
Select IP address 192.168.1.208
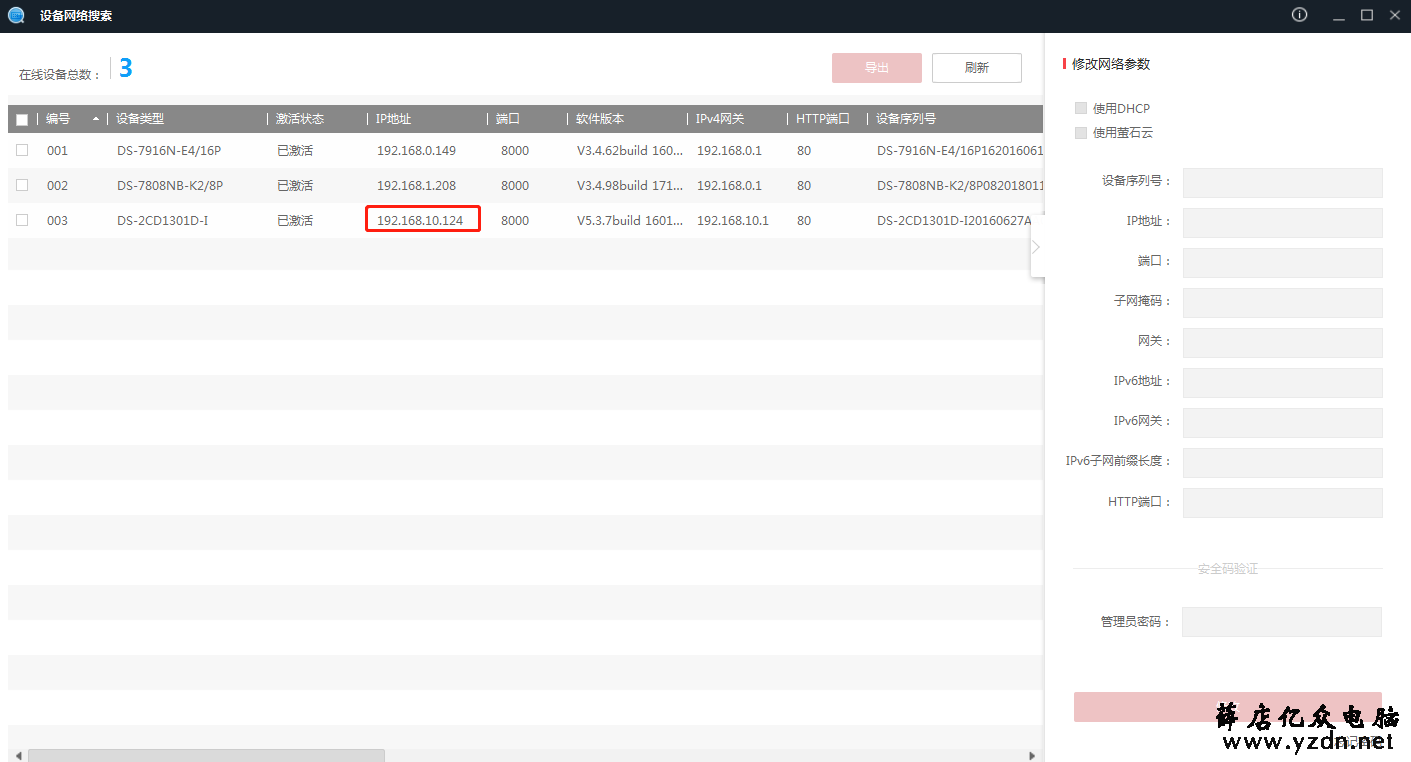tap(416, 185)
